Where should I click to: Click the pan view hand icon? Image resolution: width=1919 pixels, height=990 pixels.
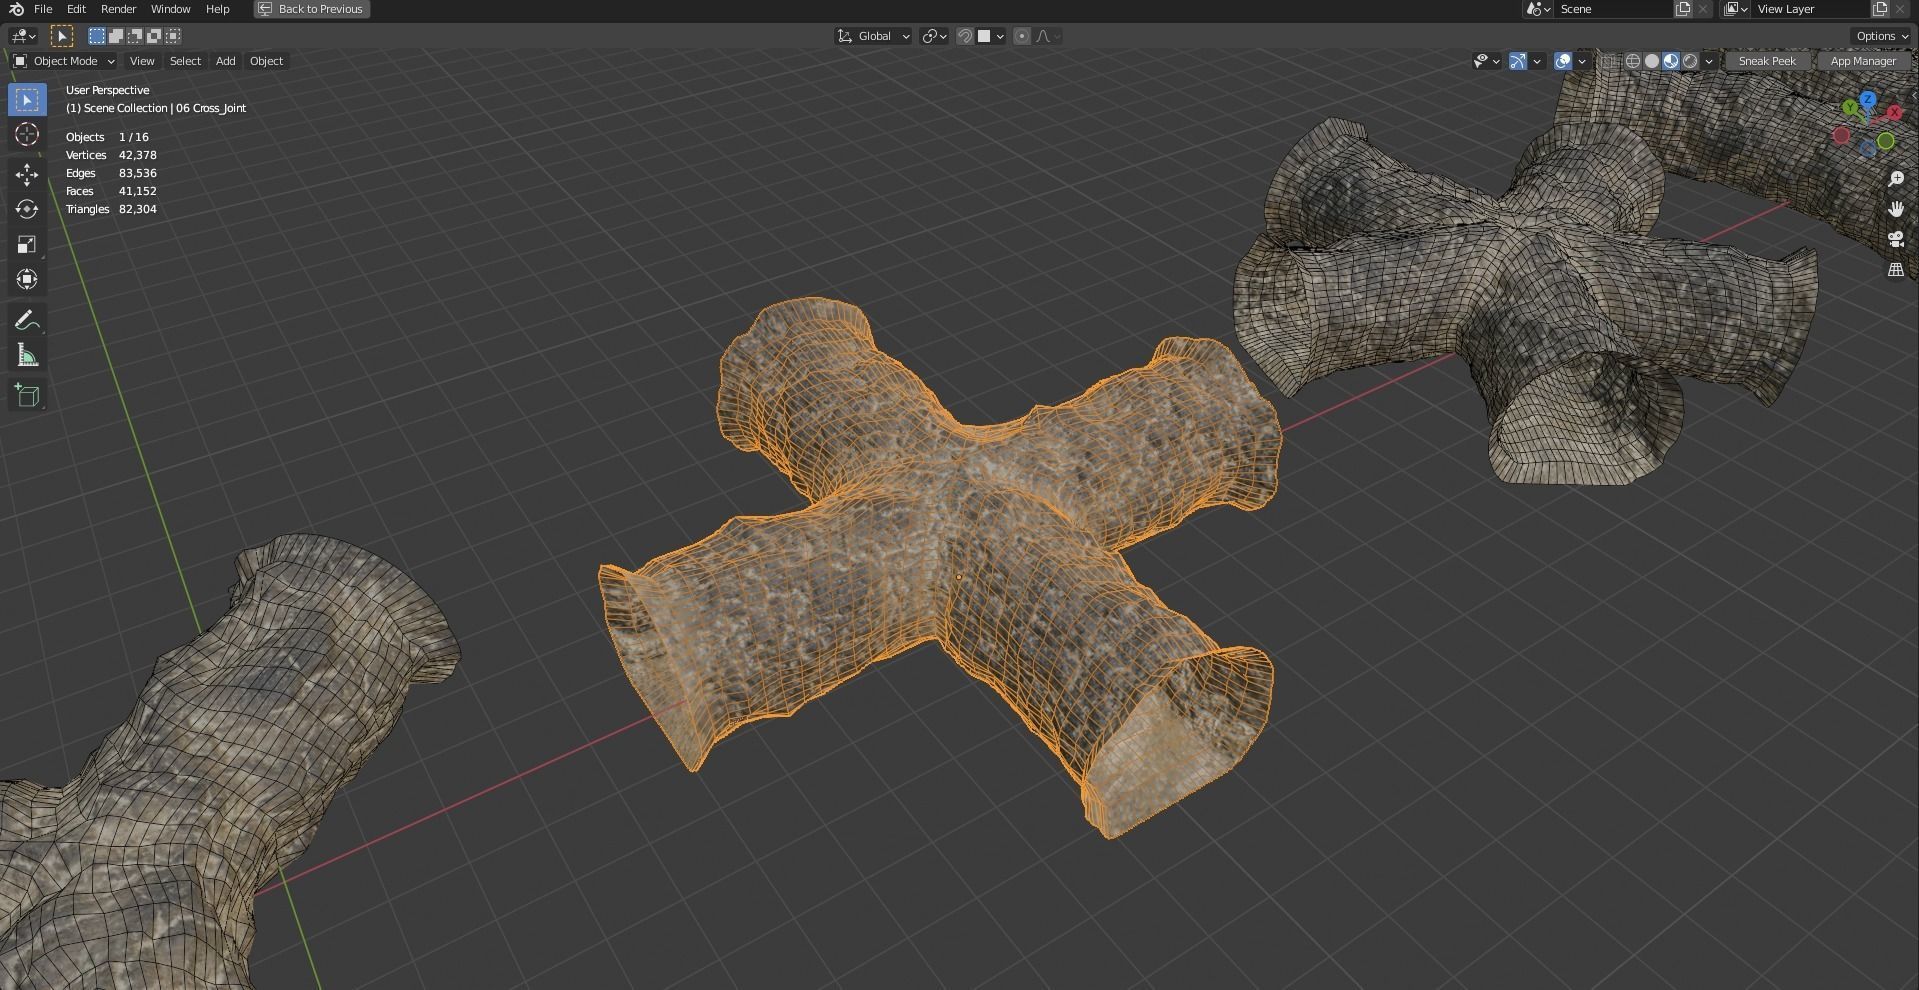coord(1895,209)
